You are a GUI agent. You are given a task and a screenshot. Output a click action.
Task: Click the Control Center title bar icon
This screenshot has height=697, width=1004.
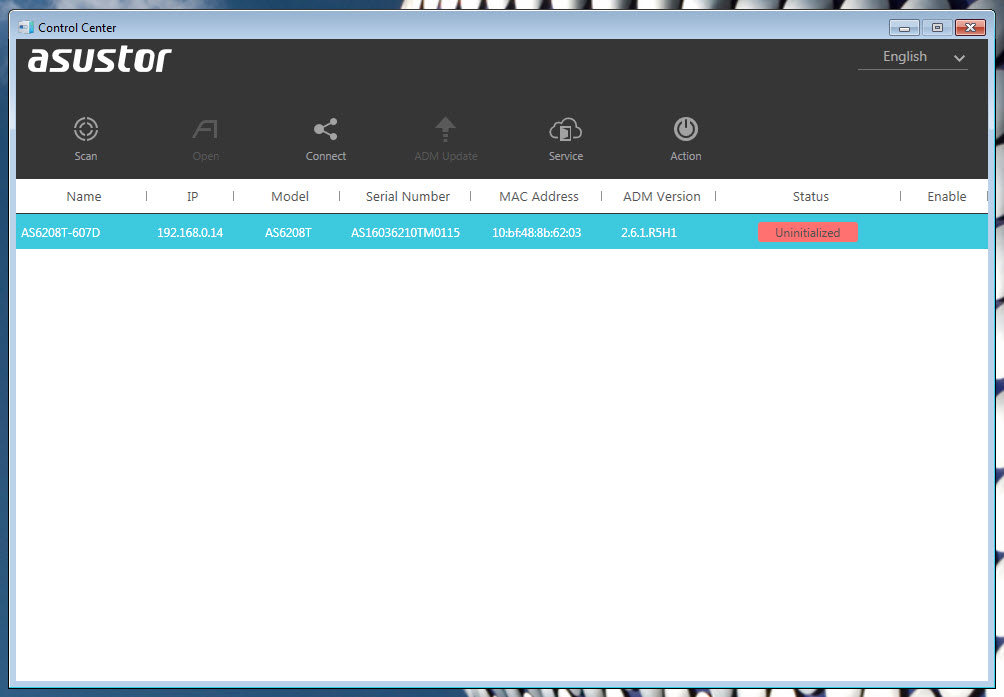click(x=26, y=28)
